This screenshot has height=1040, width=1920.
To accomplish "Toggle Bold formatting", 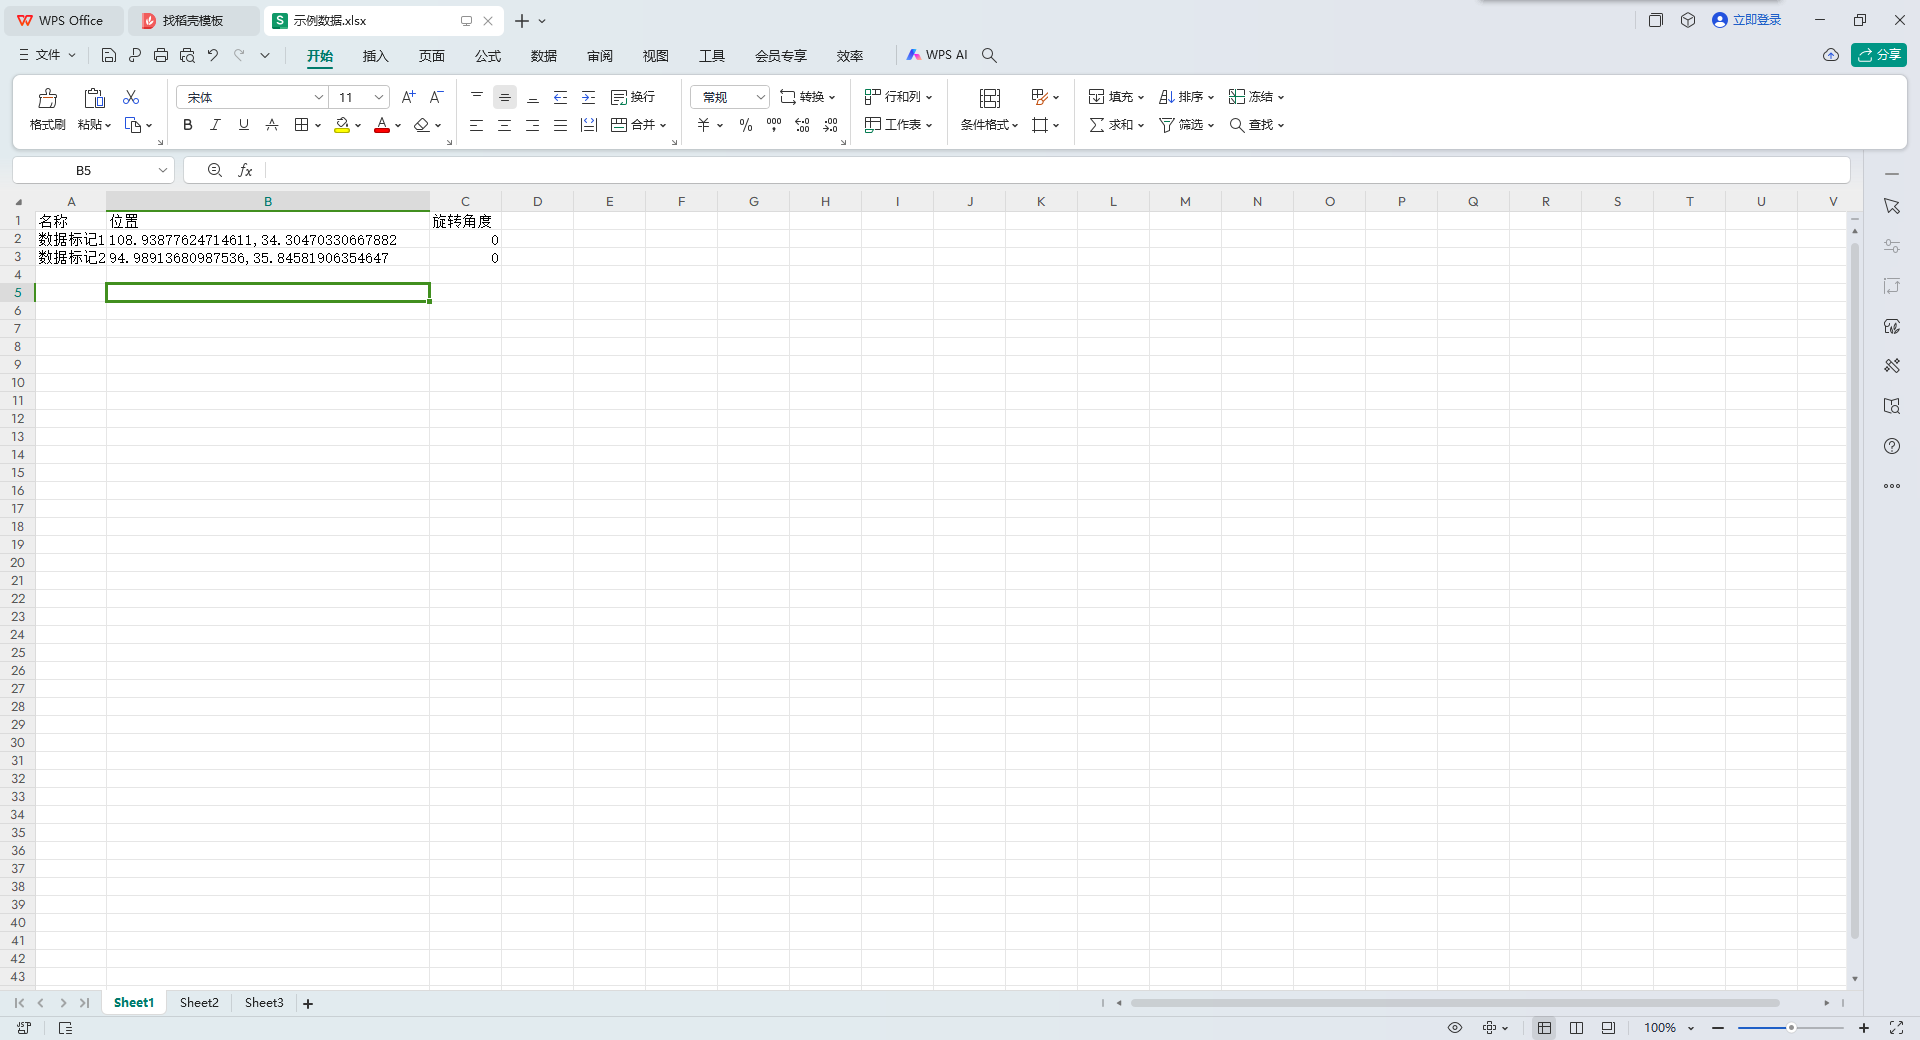I will coord(188,125).
